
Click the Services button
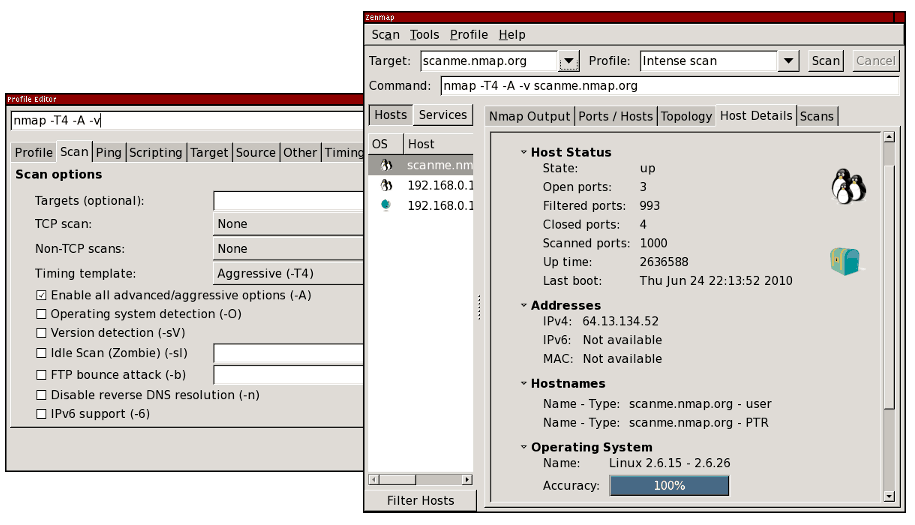coord(443,115)
